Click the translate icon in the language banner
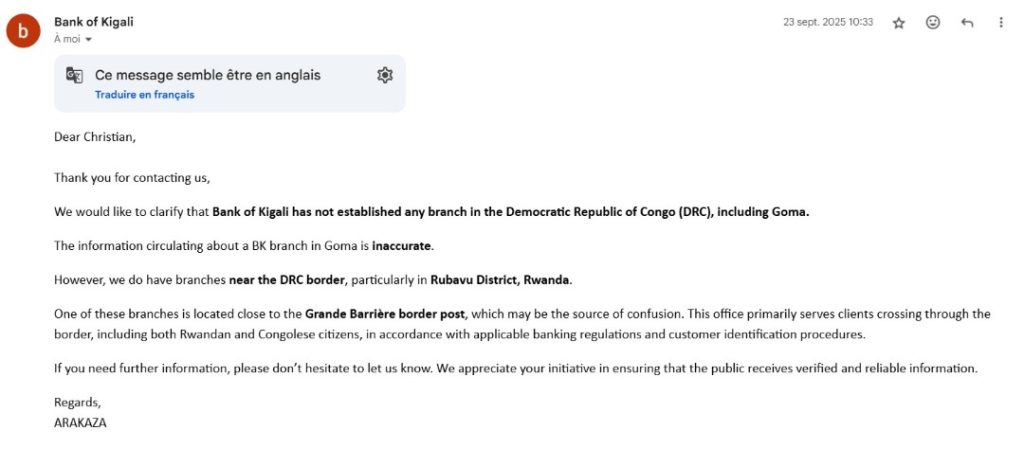 75,75
